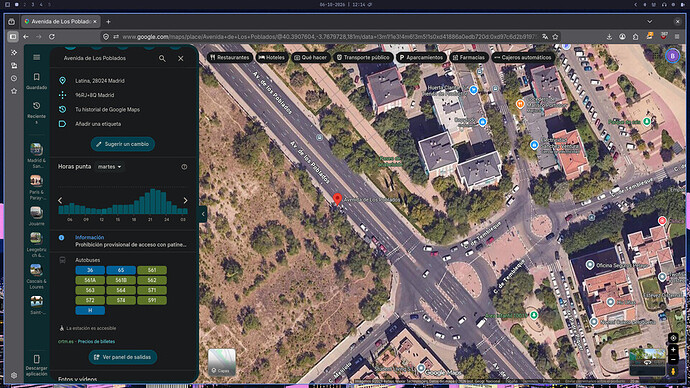Open a new browser tab
Viewport: 690px width, 388px height.
pyautogui.click(x=108, y=22)
